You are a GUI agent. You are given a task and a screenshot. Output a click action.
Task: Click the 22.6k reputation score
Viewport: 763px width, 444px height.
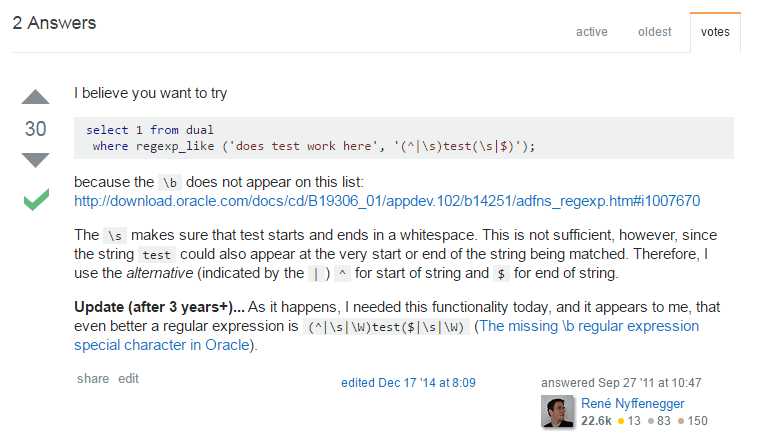(x=597, y=421)
